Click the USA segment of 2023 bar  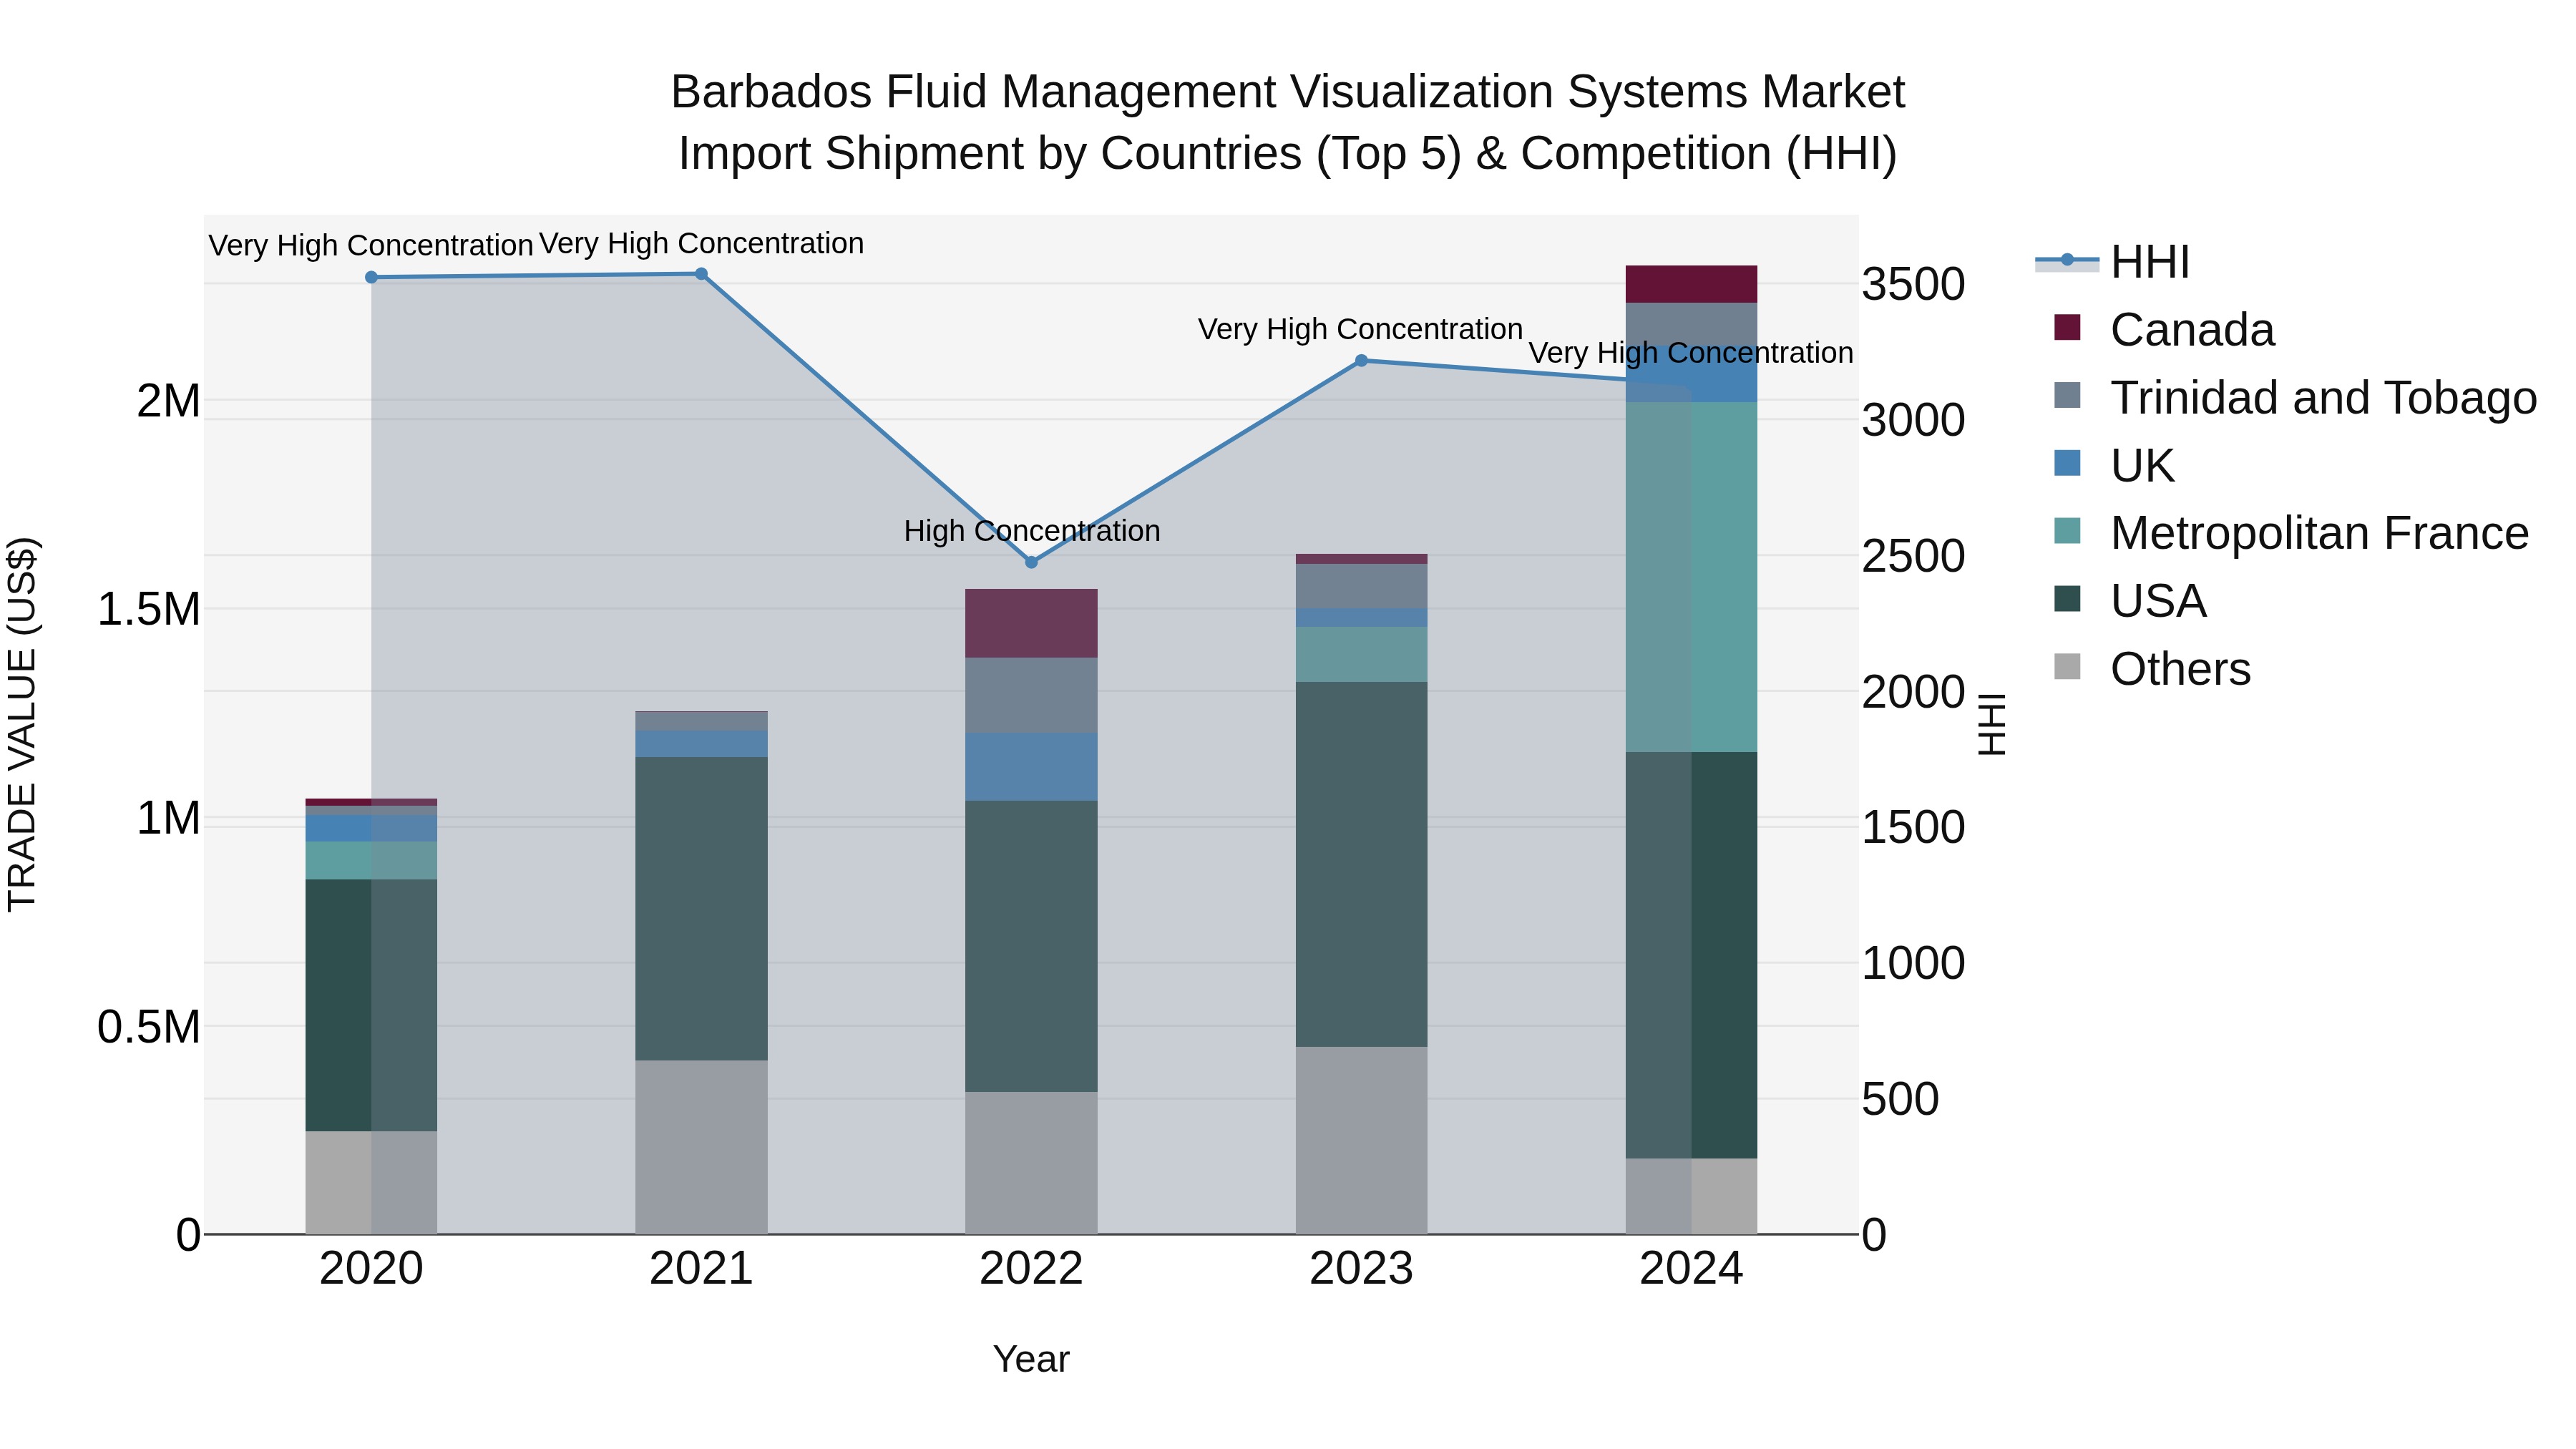(1361, 865)
